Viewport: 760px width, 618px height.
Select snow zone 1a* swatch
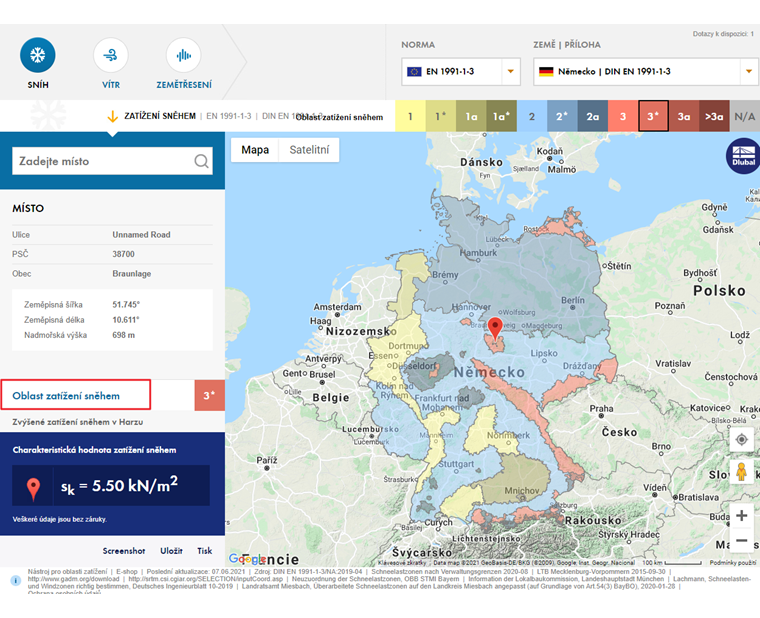point(502,116)
